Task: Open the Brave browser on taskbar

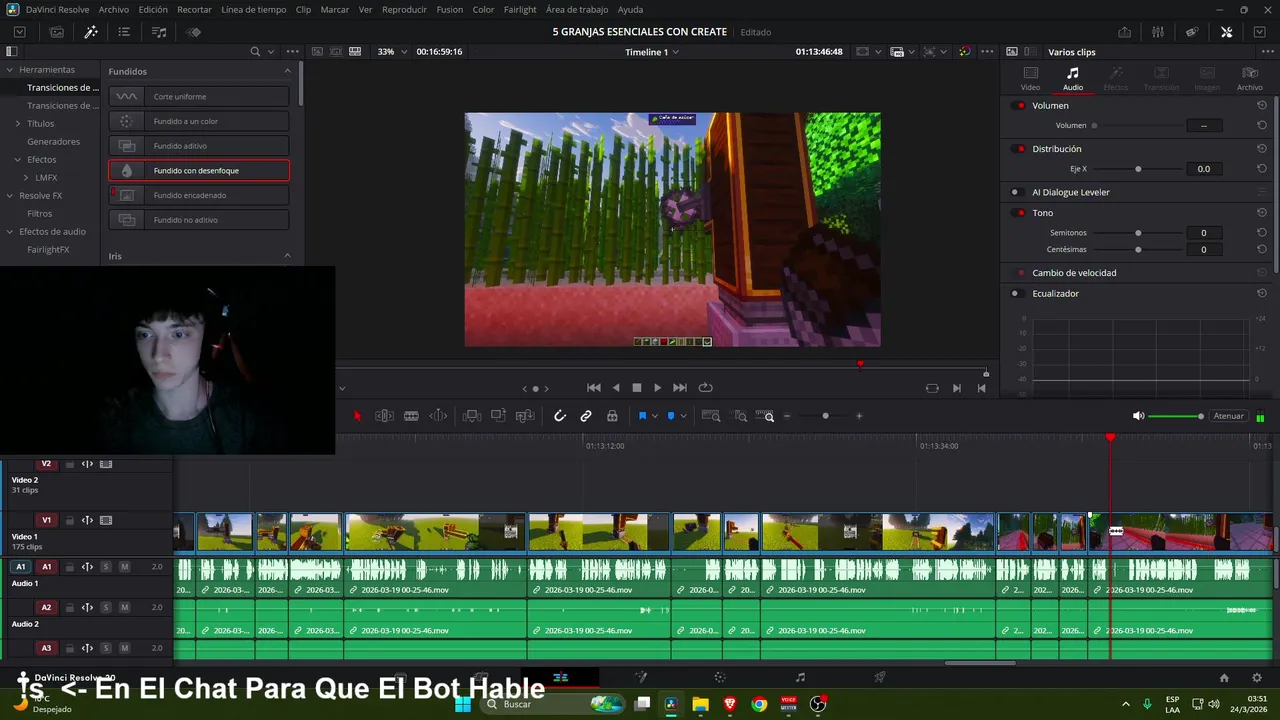Action: tap(730, 704)
